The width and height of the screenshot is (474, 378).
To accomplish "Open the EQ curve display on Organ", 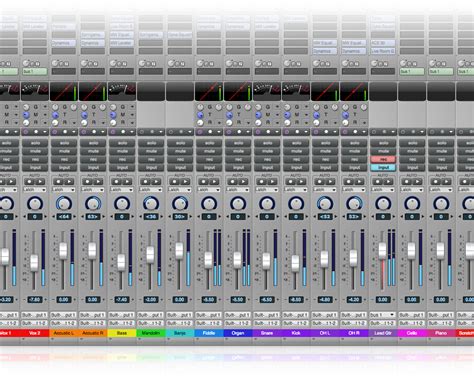I will pyautogui.click(x=238, y=91).
